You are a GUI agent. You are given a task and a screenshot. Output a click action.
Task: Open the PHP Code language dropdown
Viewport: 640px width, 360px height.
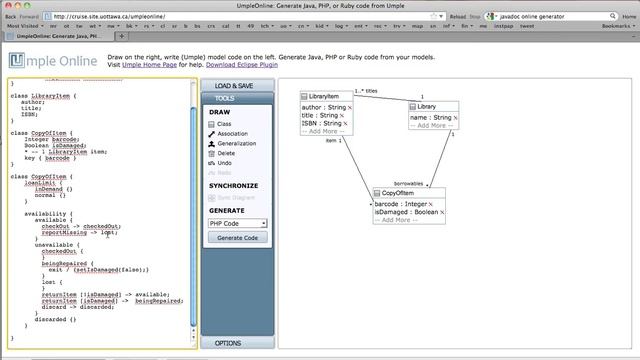tap(237, 224)
